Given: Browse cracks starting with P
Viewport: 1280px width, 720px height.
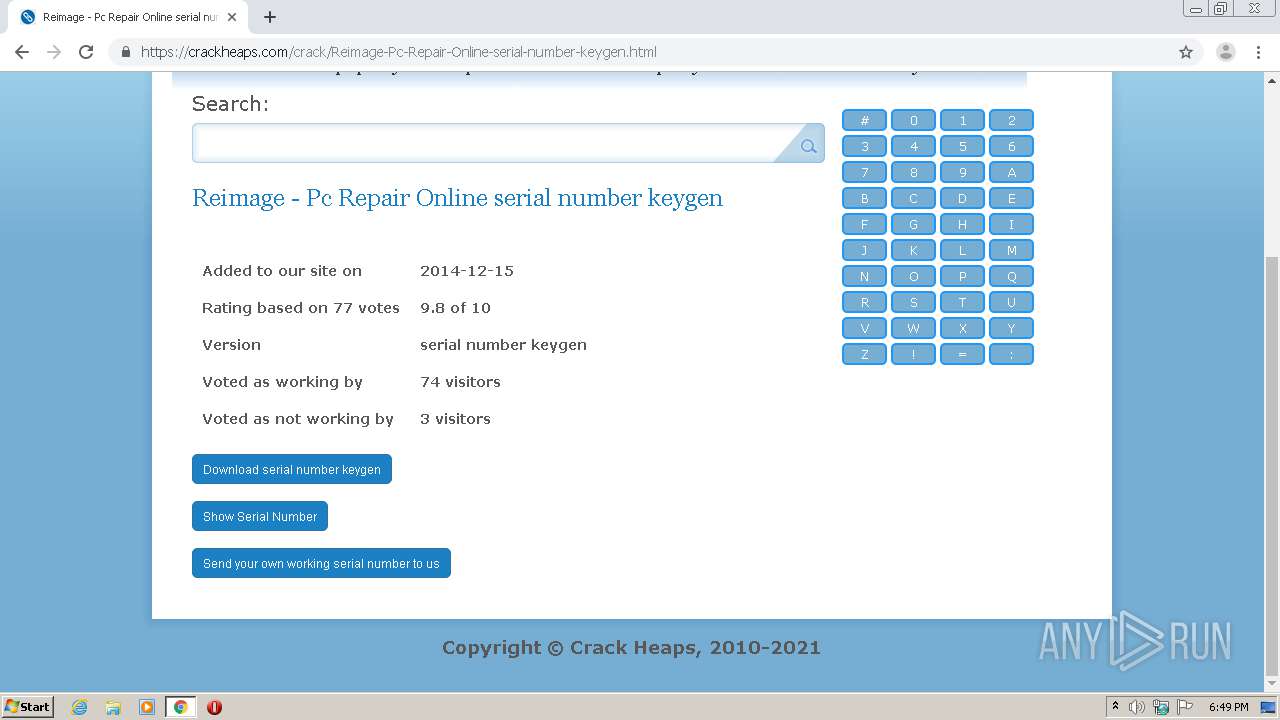Looking at the screenshot, I should pyautogui.click(x=962, y=276).
